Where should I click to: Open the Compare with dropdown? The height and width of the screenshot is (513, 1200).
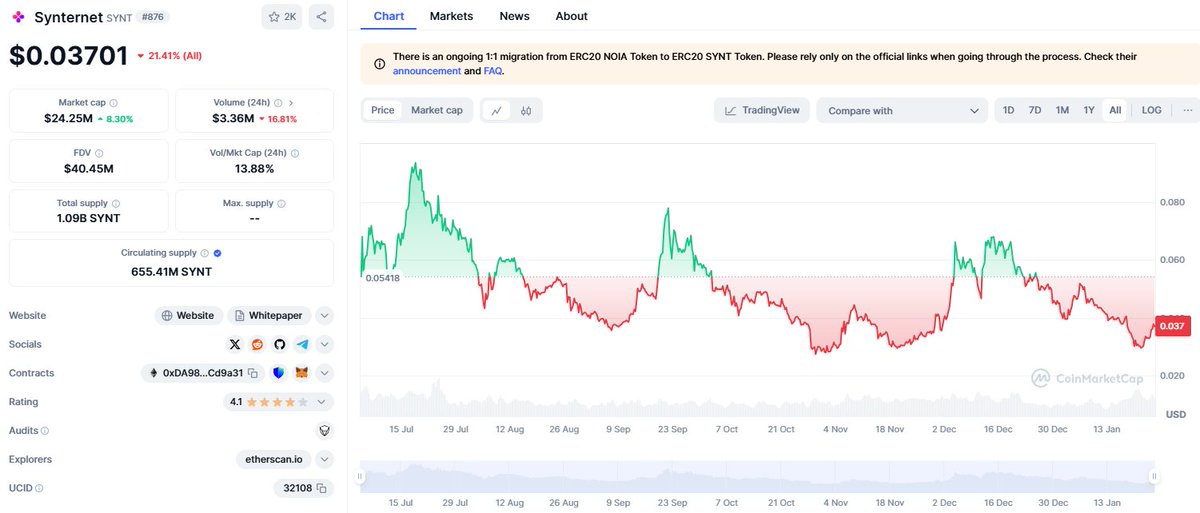pos(902,110)
